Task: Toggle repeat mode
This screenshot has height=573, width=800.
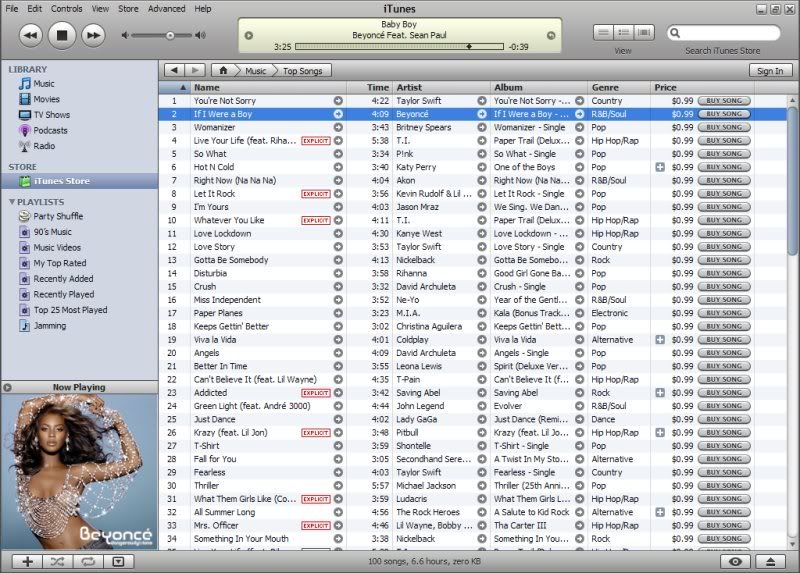Action: click(x=87, y=562)
